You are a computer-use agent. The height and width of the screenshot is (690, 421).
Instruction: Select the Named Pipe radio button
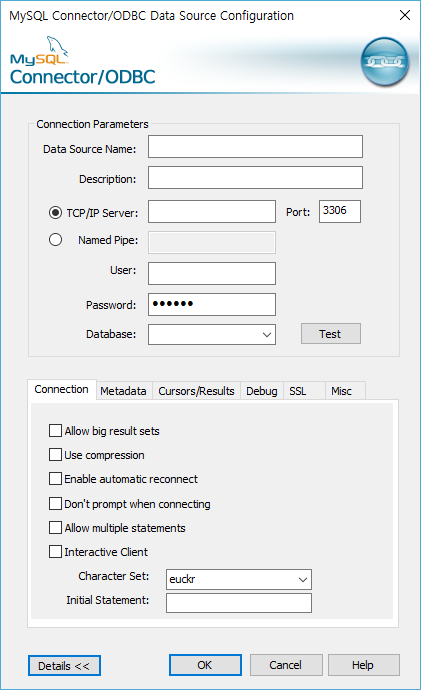point(55,240)
